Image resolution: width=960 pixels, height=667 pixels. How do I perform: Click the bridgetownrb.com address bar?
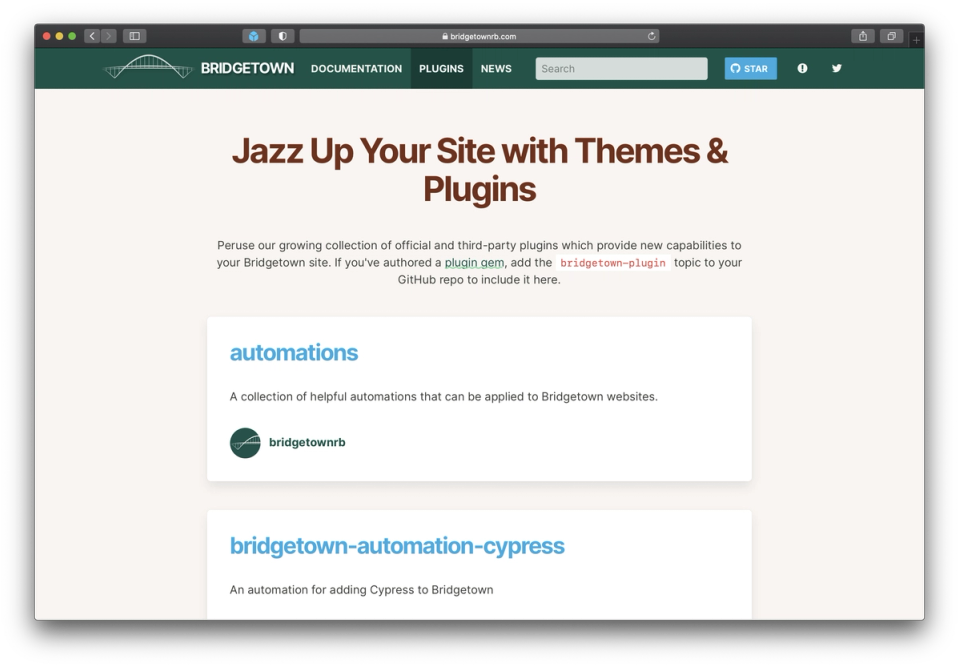click(479, 36)
